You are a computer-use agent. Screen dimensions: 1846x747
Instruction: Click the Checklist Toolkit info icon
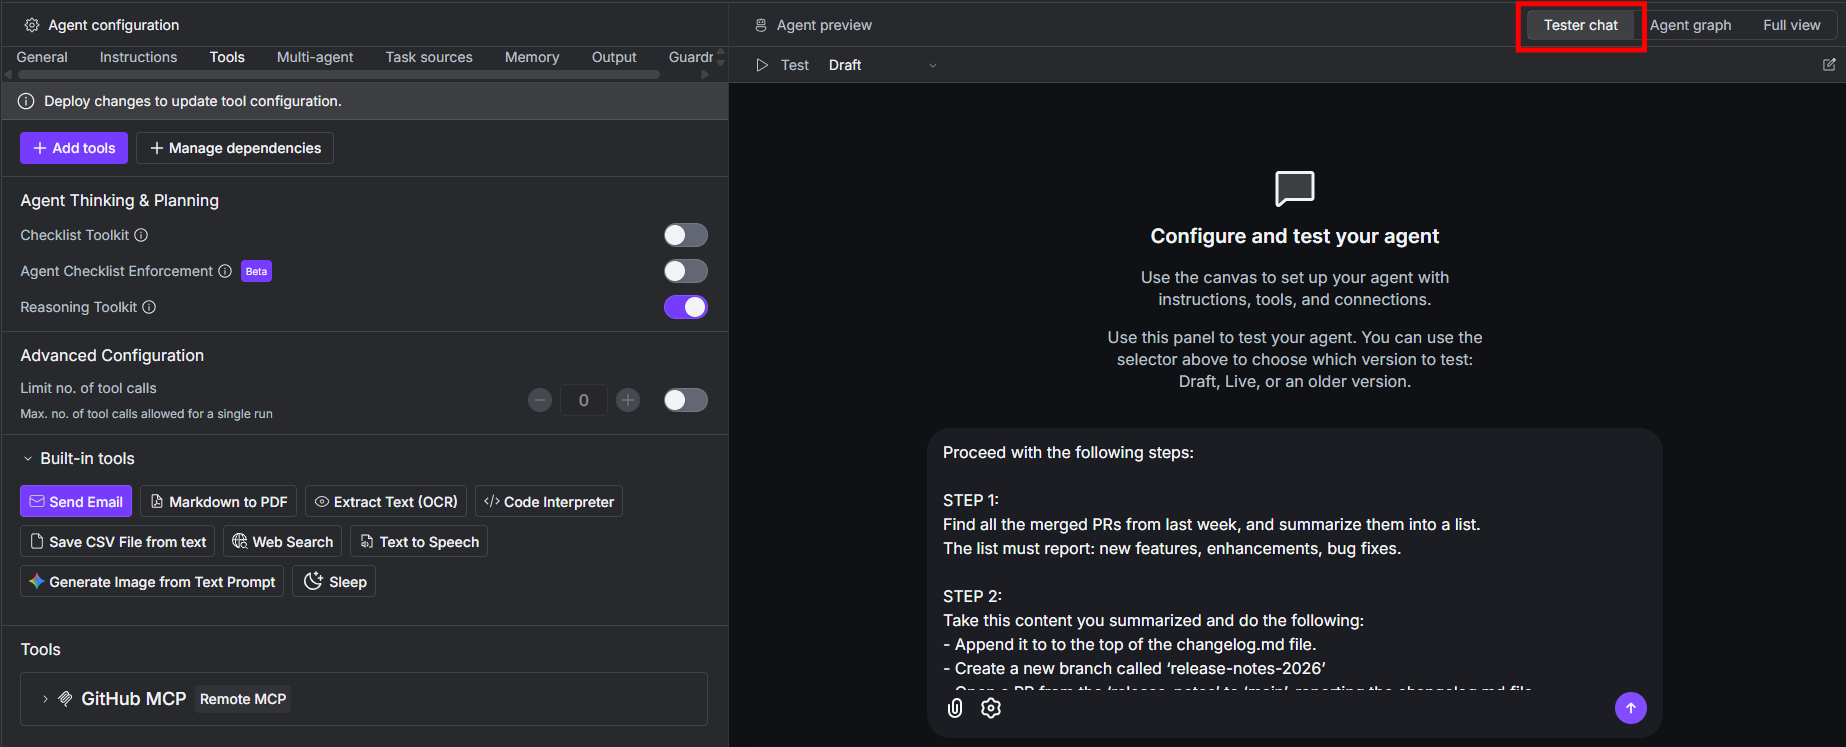click(141, 235)
